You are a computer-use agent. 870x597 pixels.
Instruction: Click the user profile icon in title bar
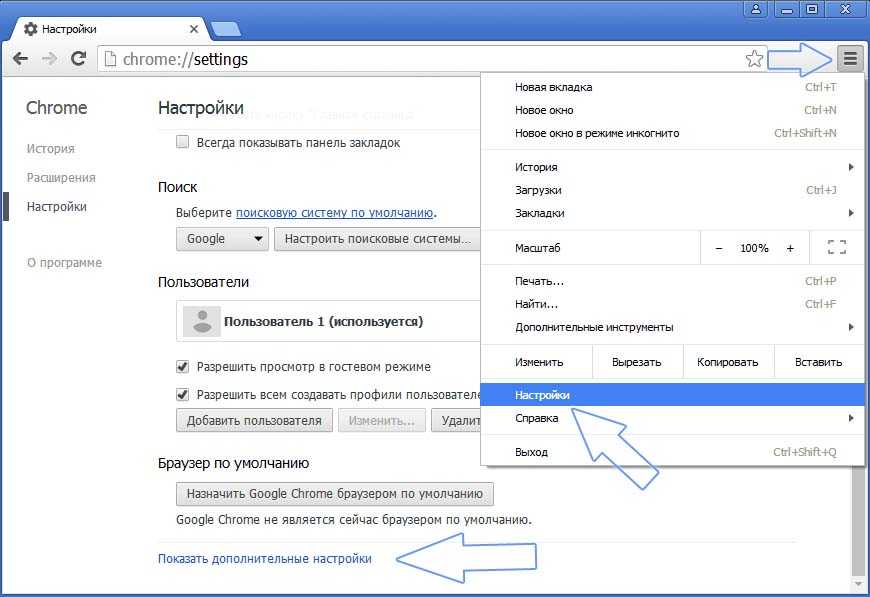click(756, 8)
